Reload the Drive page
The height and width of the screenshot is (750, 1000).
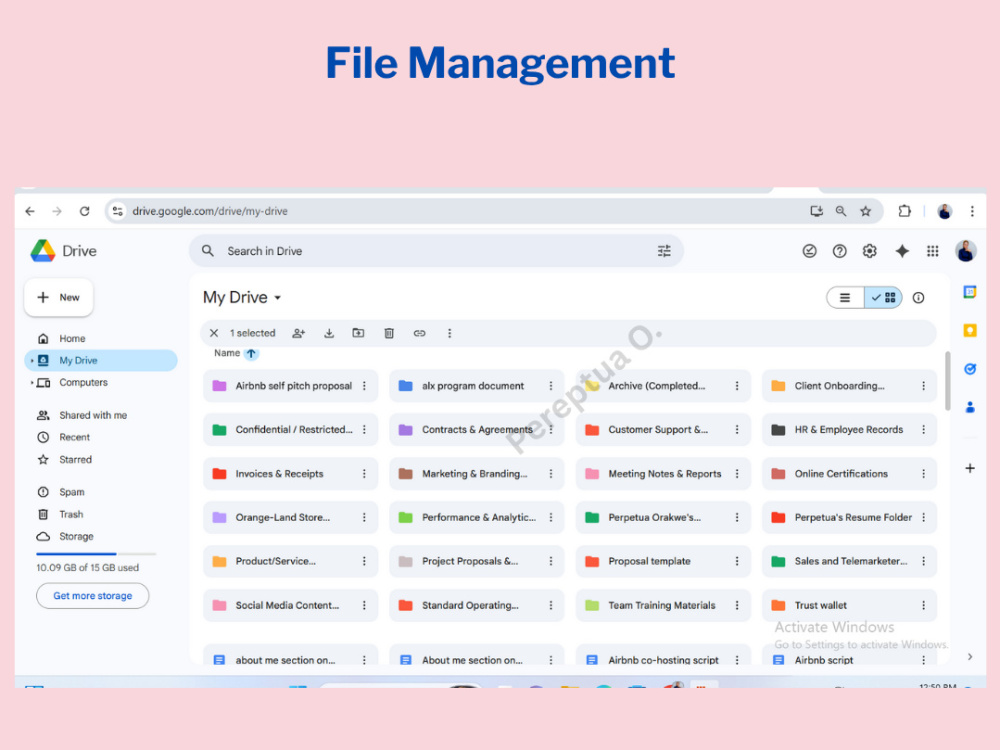click(x=84, y=211)
